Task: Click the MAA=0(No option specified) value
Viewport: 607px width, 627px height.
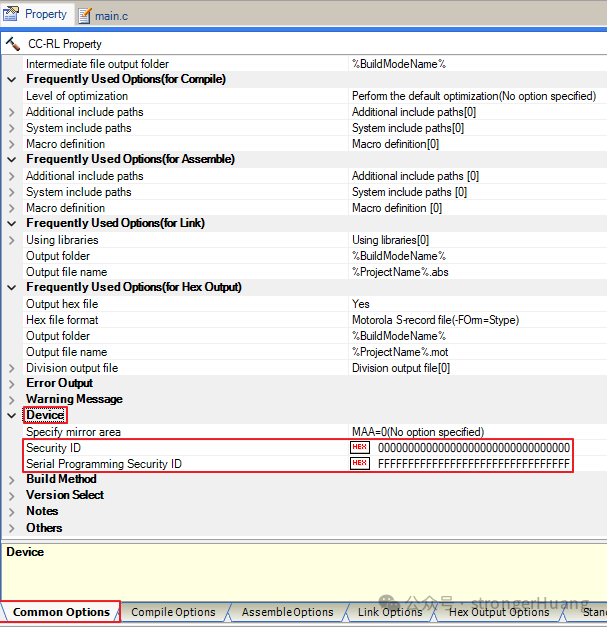Action: click(418, 432)
